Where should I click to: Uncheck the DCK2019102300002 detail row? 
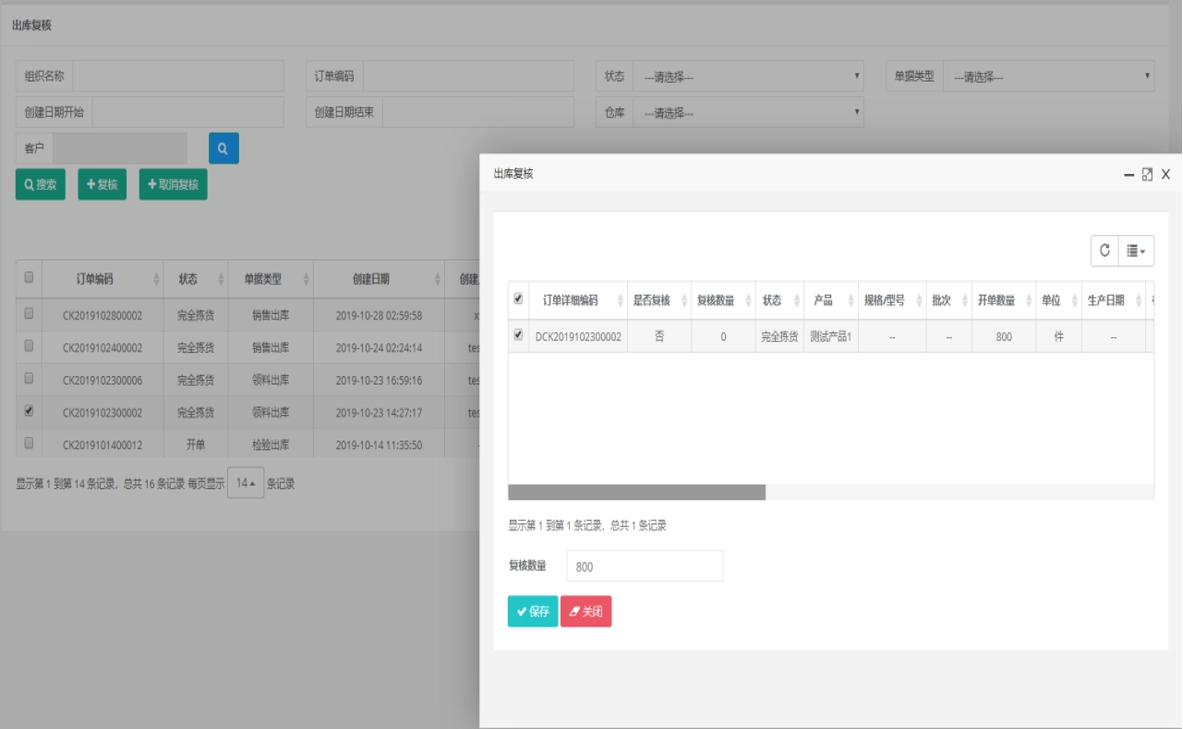tap(518, 334)
